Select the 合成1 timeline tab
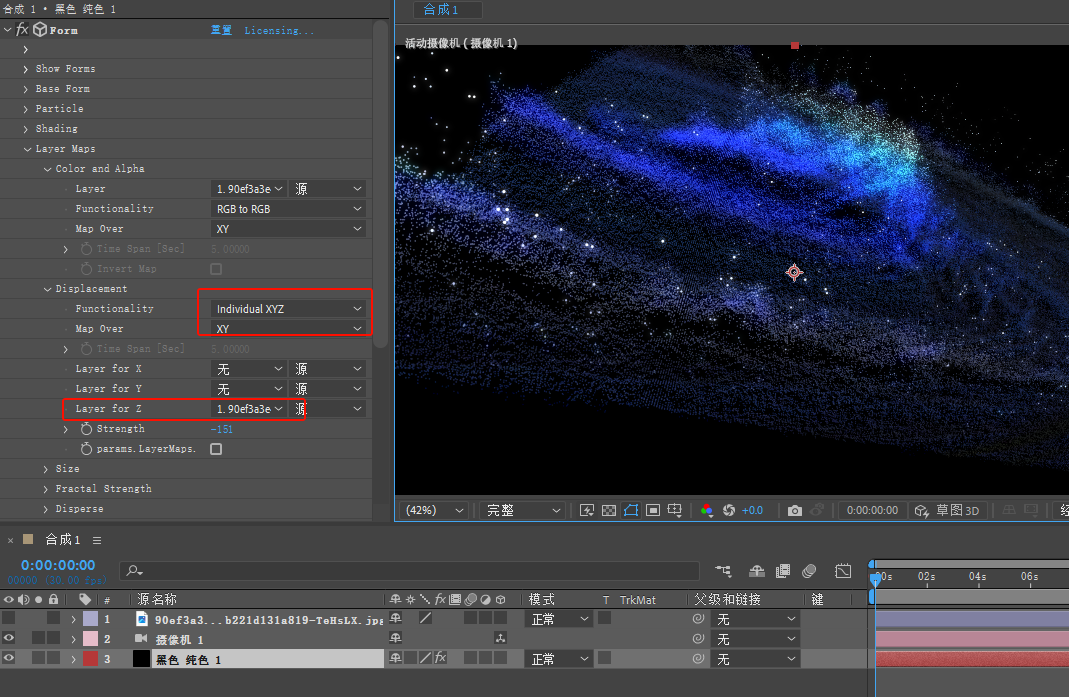The height and width of the screenshot is (697, 1069). pyautogui.click(x=63, y=539)
